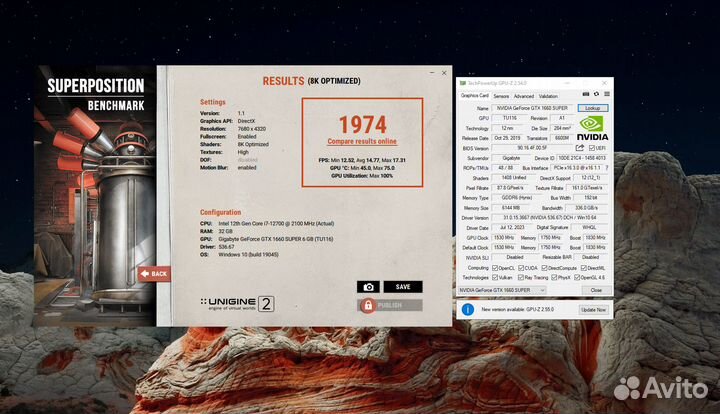Click Resolution value 7680 x 4320

pyautogui.click(x=252, y=129)
